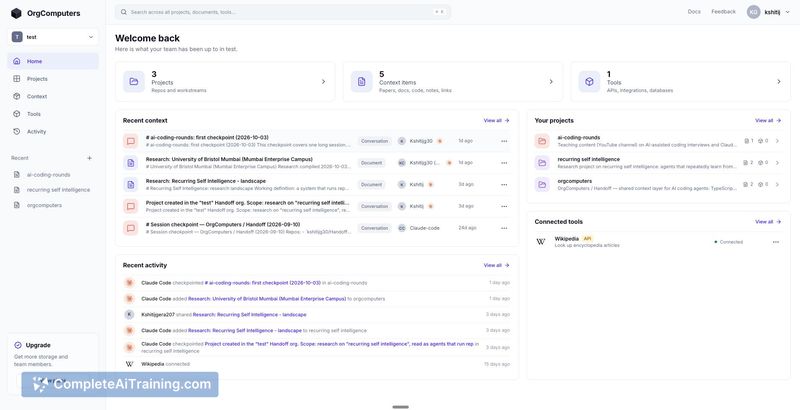
Task: Click chevron arrow on Projects card
Action: click(323, 82)
